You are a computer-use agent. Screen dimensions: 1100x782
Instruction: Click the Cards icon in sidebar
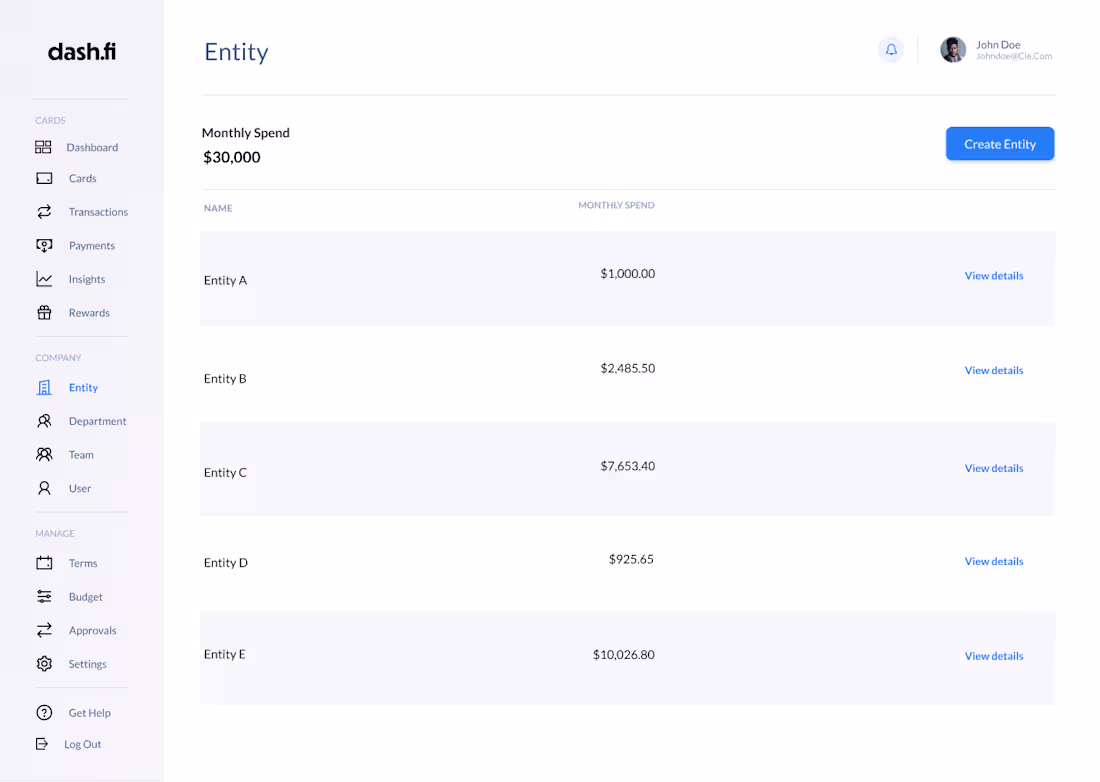pos(44,178)
